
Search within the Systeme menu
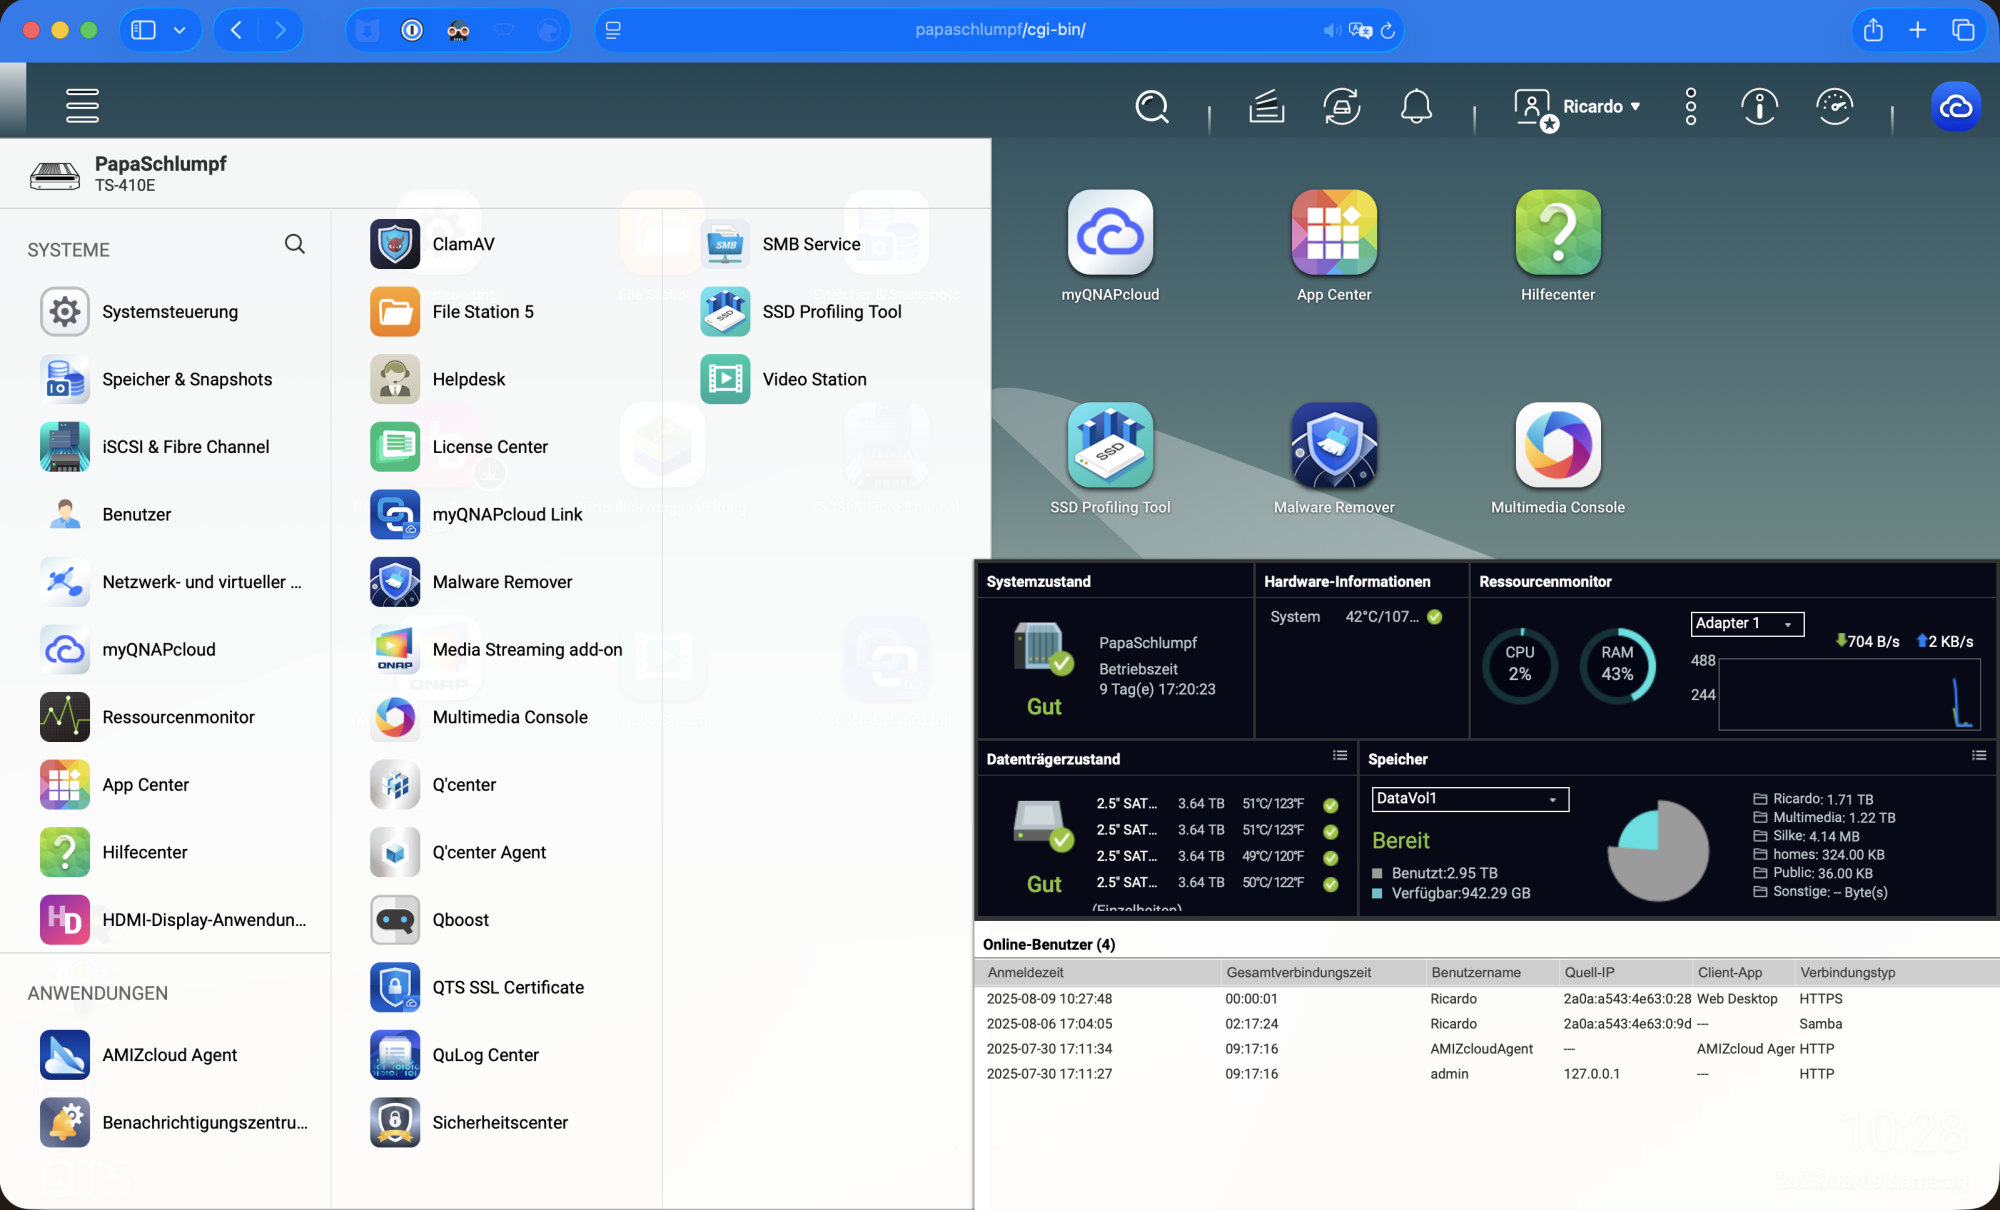click(x=294, y=244)
